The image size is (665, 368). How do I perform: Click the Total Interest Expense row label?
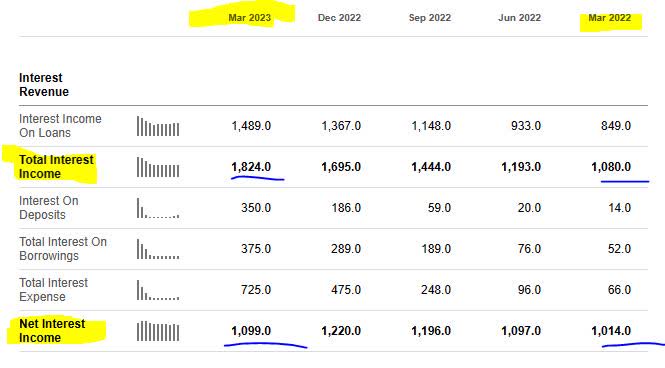coord(53,290)
